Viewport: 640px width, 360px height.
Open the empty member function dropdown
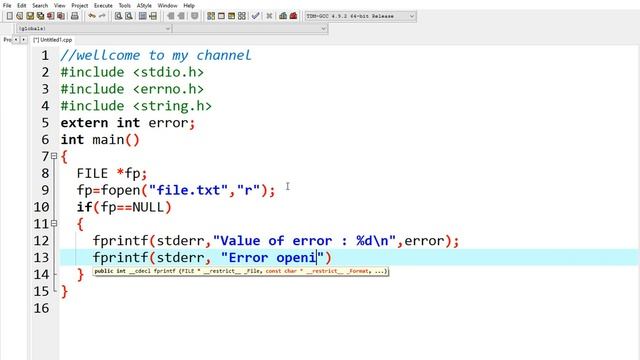[250, 29]
